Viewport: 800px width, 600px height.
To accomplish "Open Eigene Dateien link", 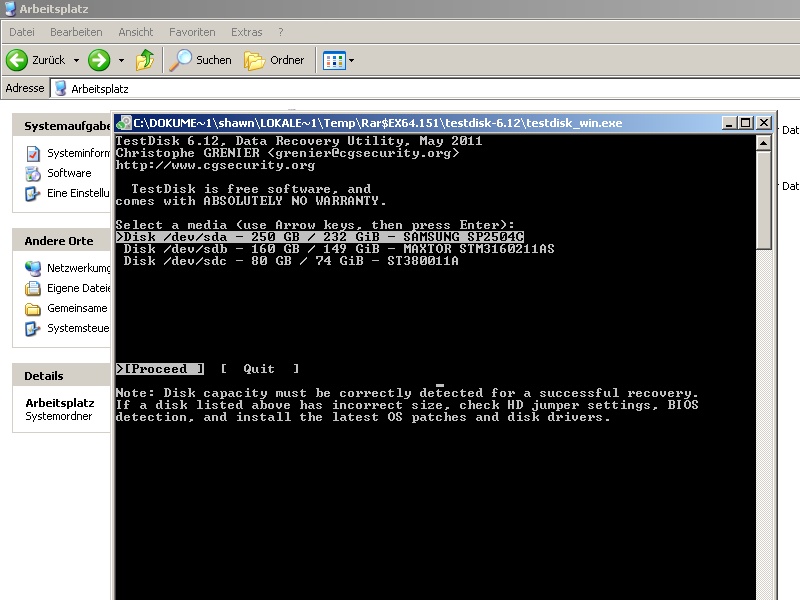I will (x=79, y=288).
